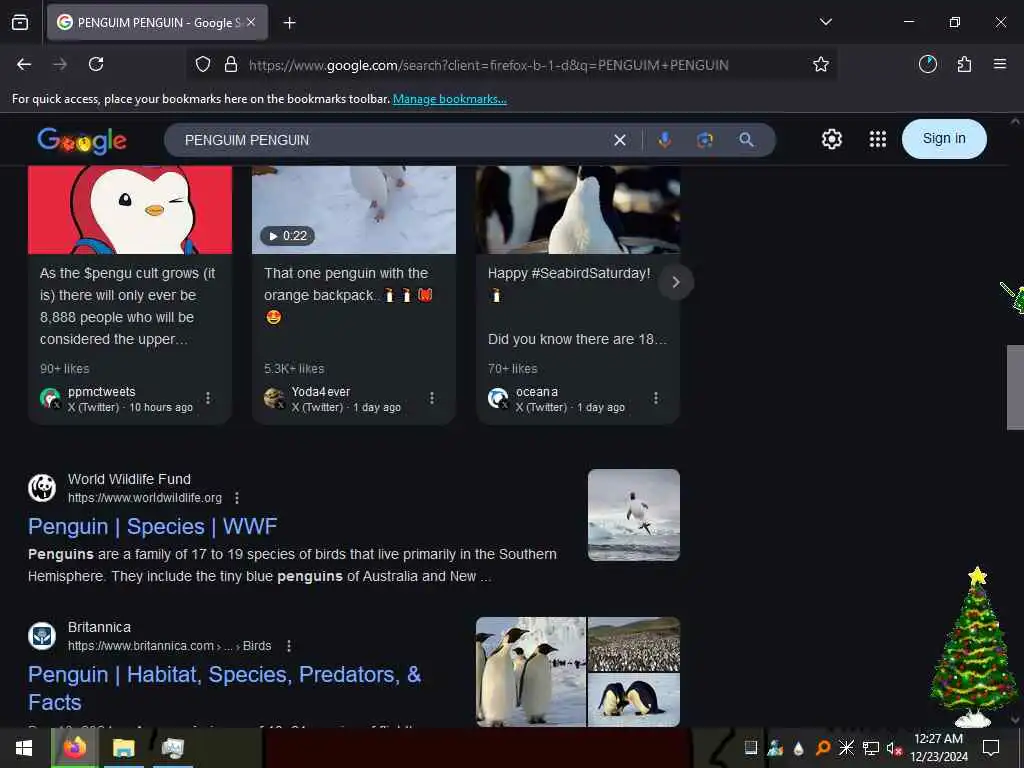Focus the Google search input field
This screenshot has width=1024, height=768.
point(392,140)
